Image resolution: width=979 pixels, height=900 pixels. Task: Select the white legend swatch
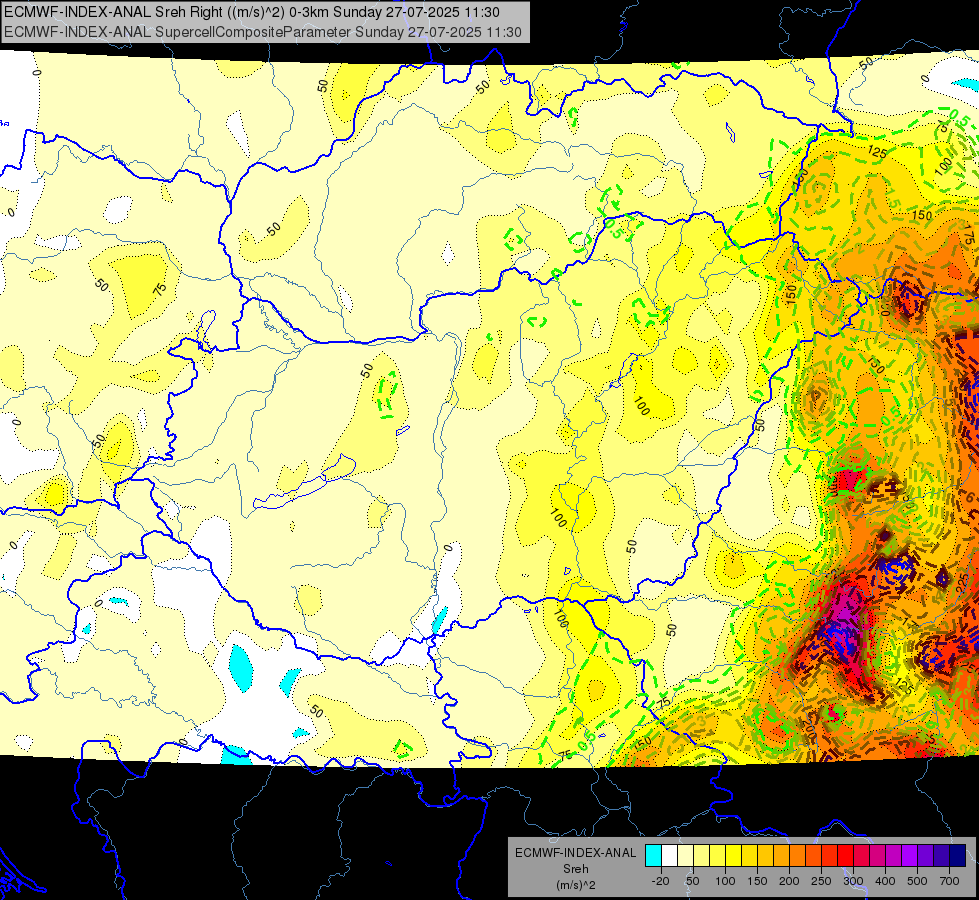(x=669, y=855)
